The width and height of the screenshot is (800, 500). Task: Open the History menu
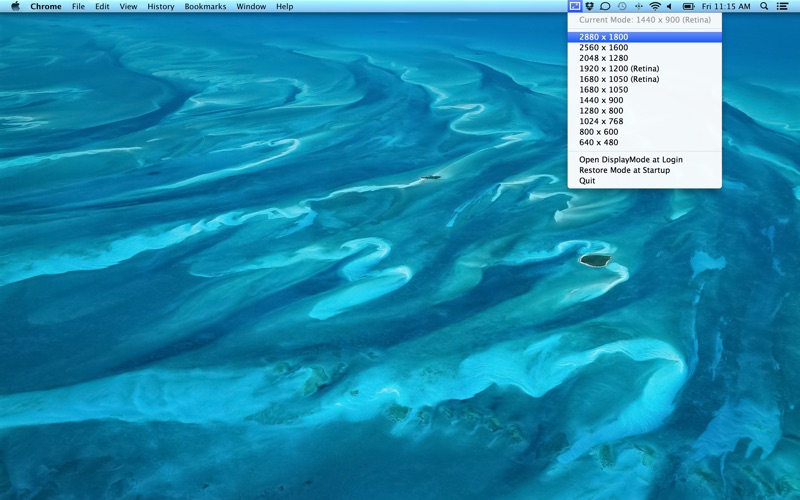pos(161,6)
